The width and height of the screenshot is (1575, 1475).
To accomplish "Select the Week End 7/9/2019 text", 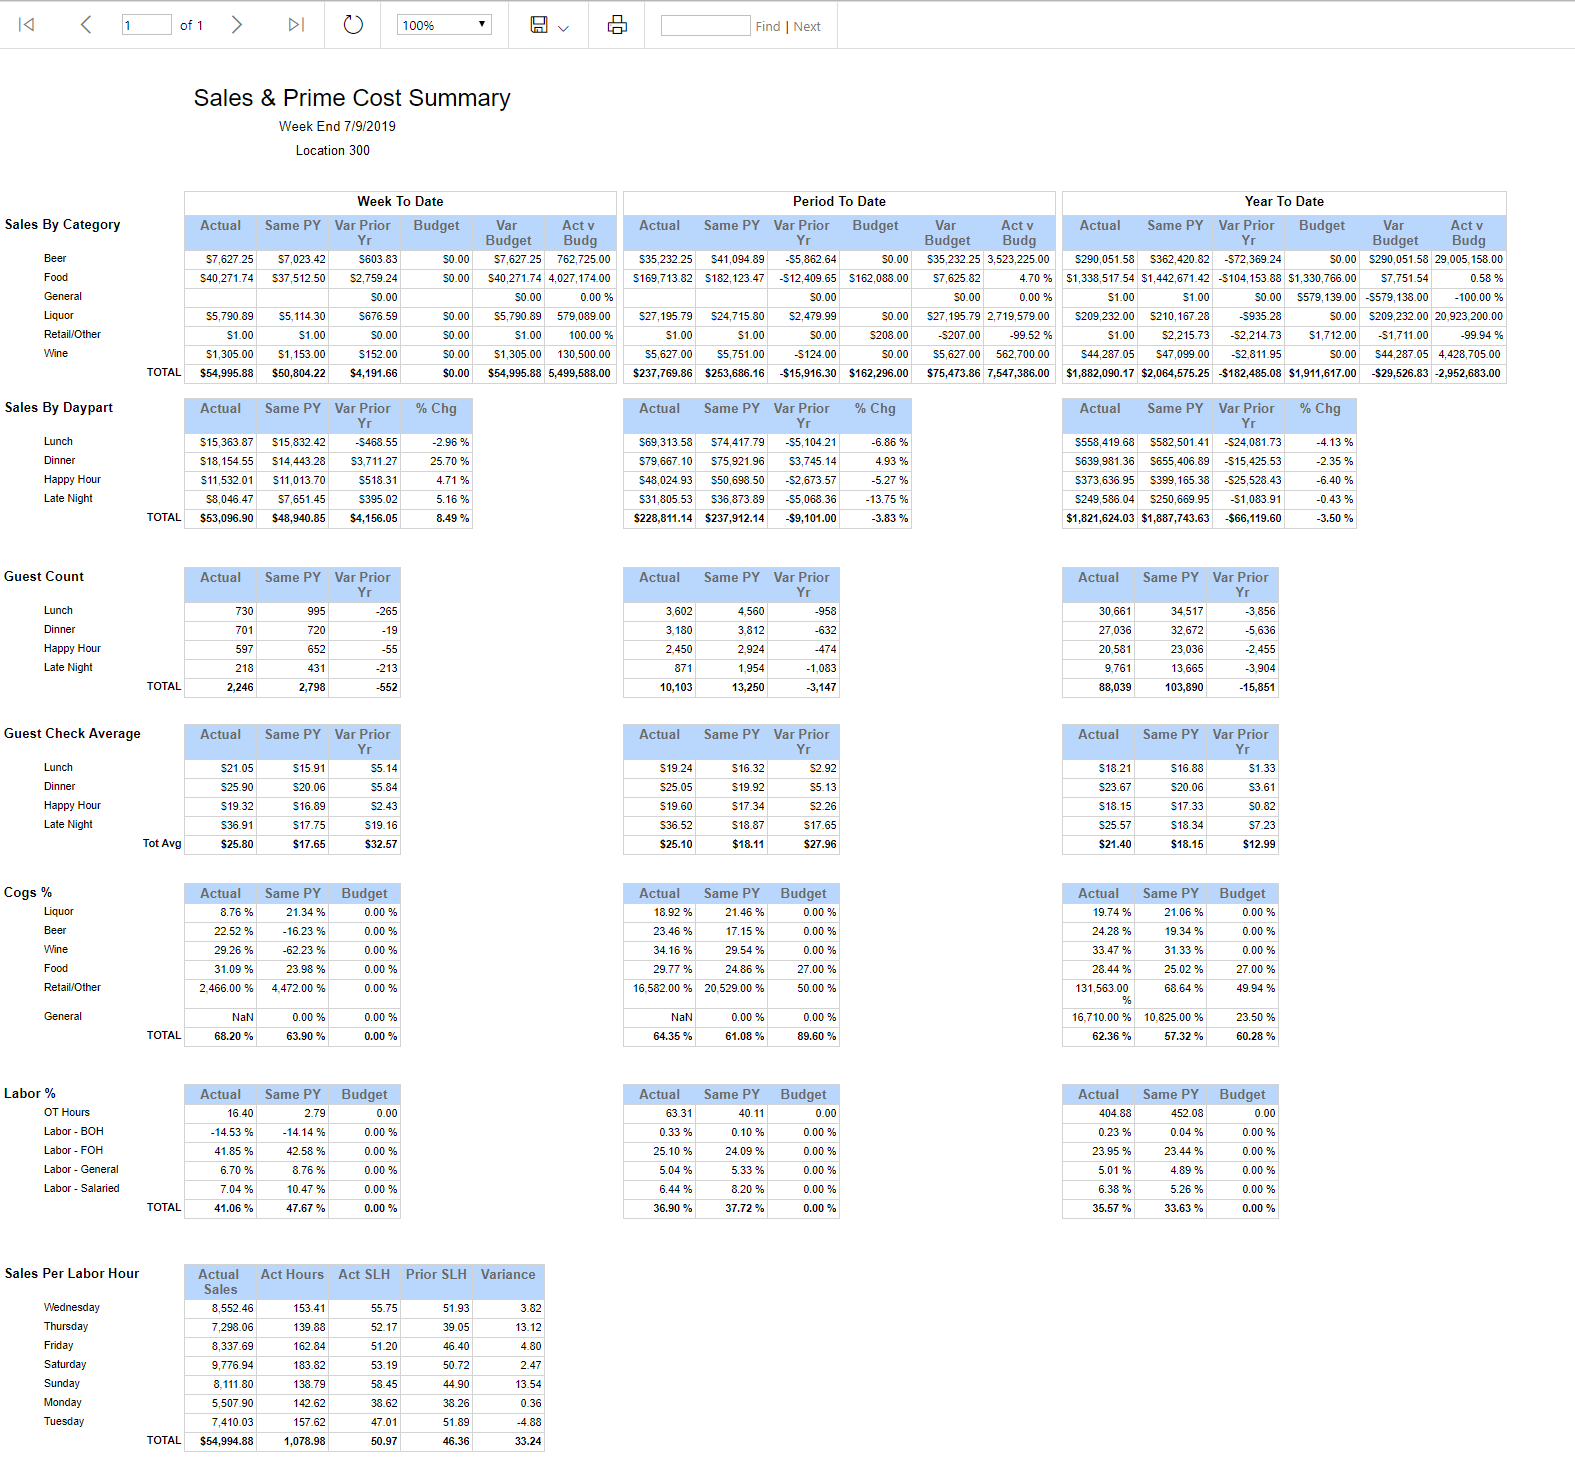I will coord(337,126).
